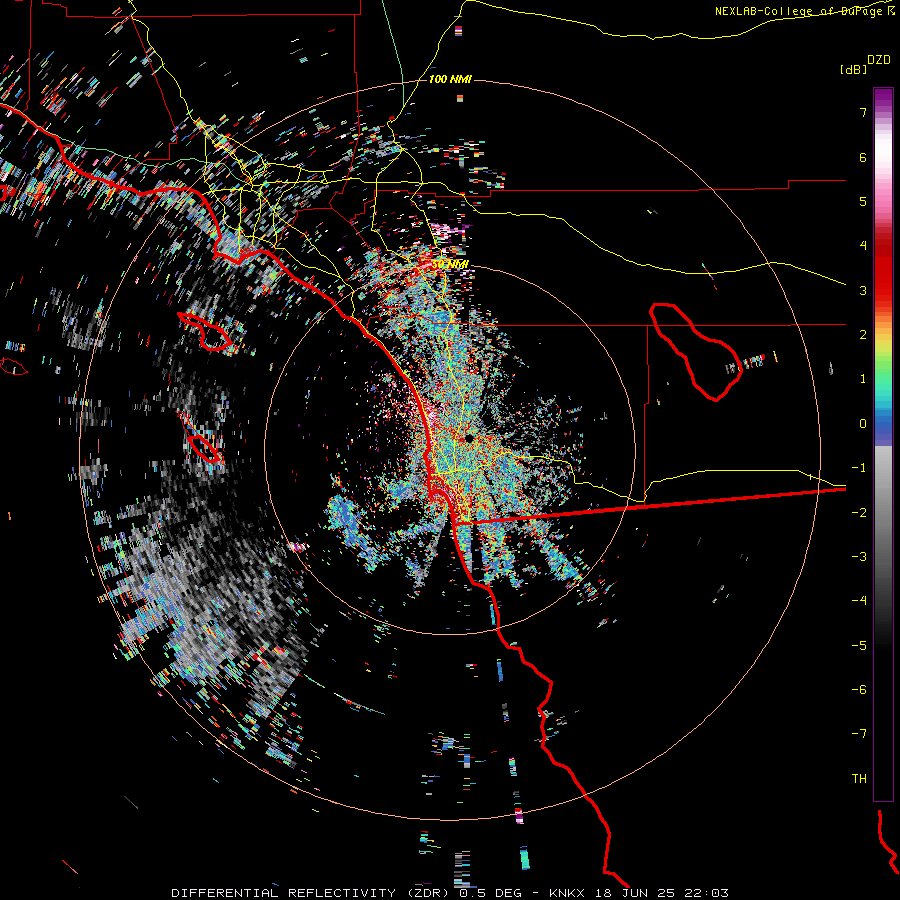Image resolution: width=900 pixels, height=900 pixels.
Task: Click the -2 value on color scale
Action: pyautogui.click(x=859, y=513)
